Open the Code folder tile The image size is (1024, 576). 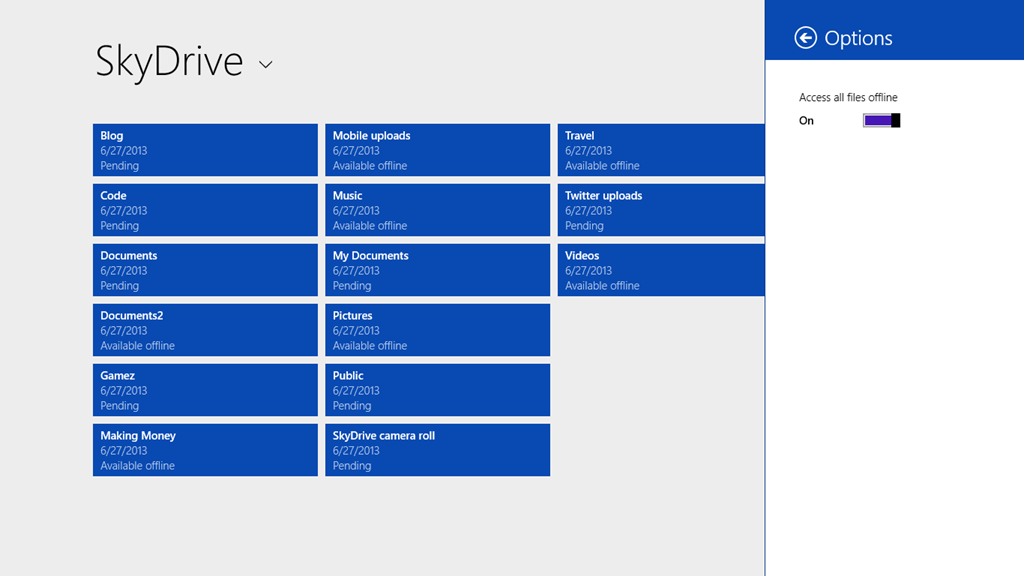pyautogui.click(x=205, y=210)
